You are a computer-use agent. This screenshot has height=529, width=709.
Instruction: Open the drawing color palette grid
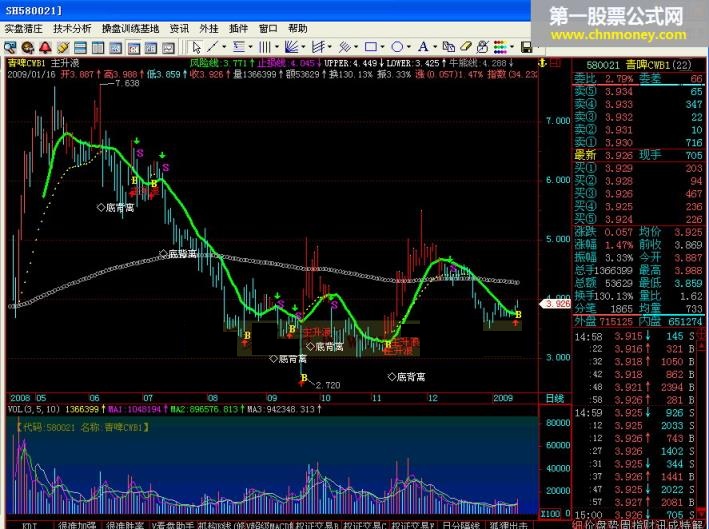(x=500, y=47)
